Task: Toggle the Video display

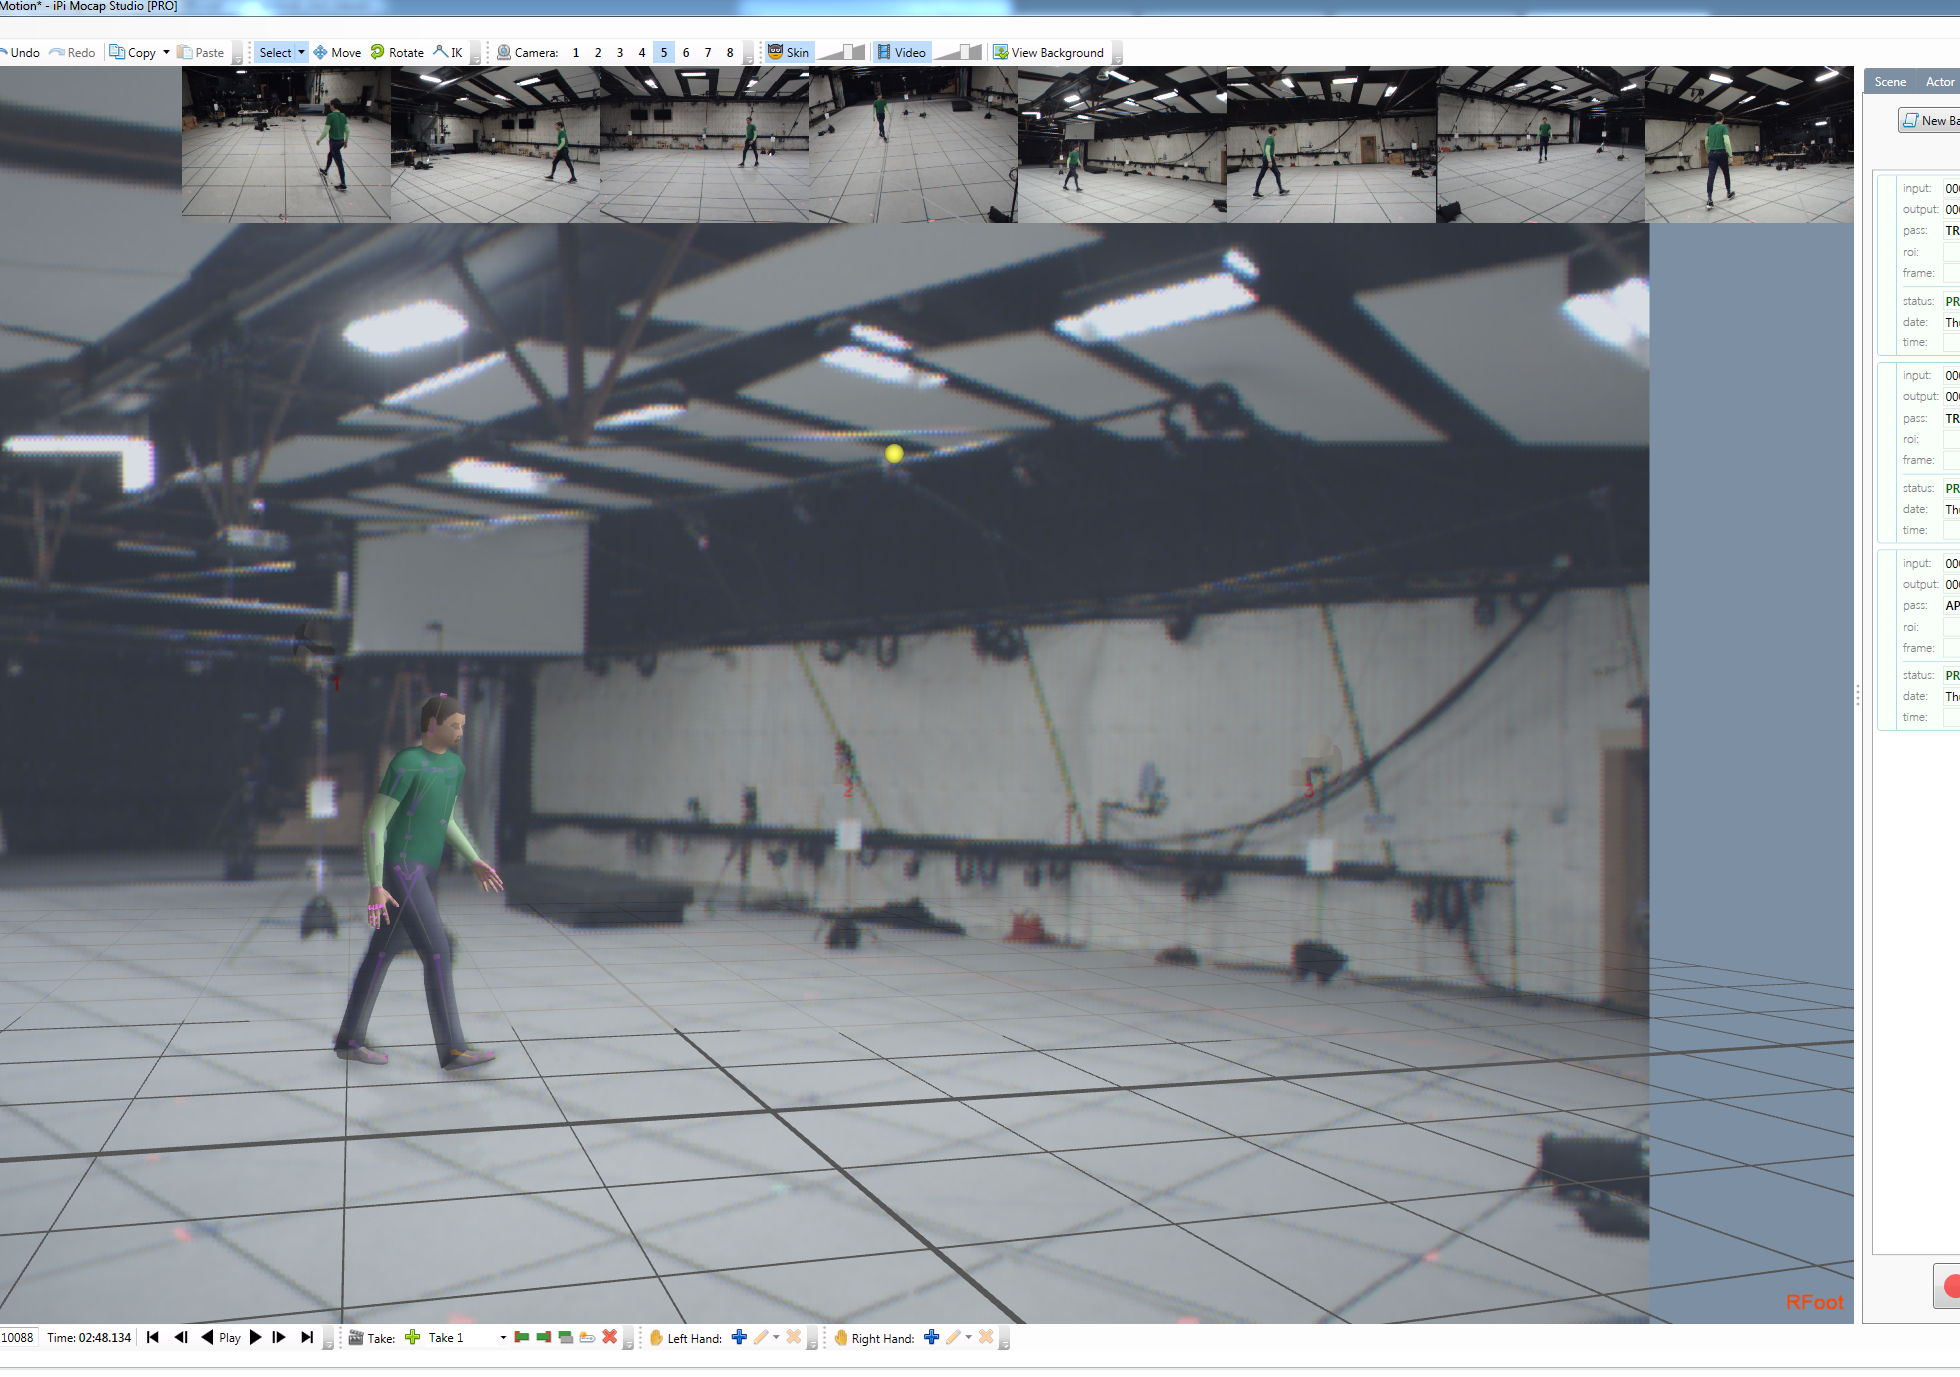Action: pos(902,53)
